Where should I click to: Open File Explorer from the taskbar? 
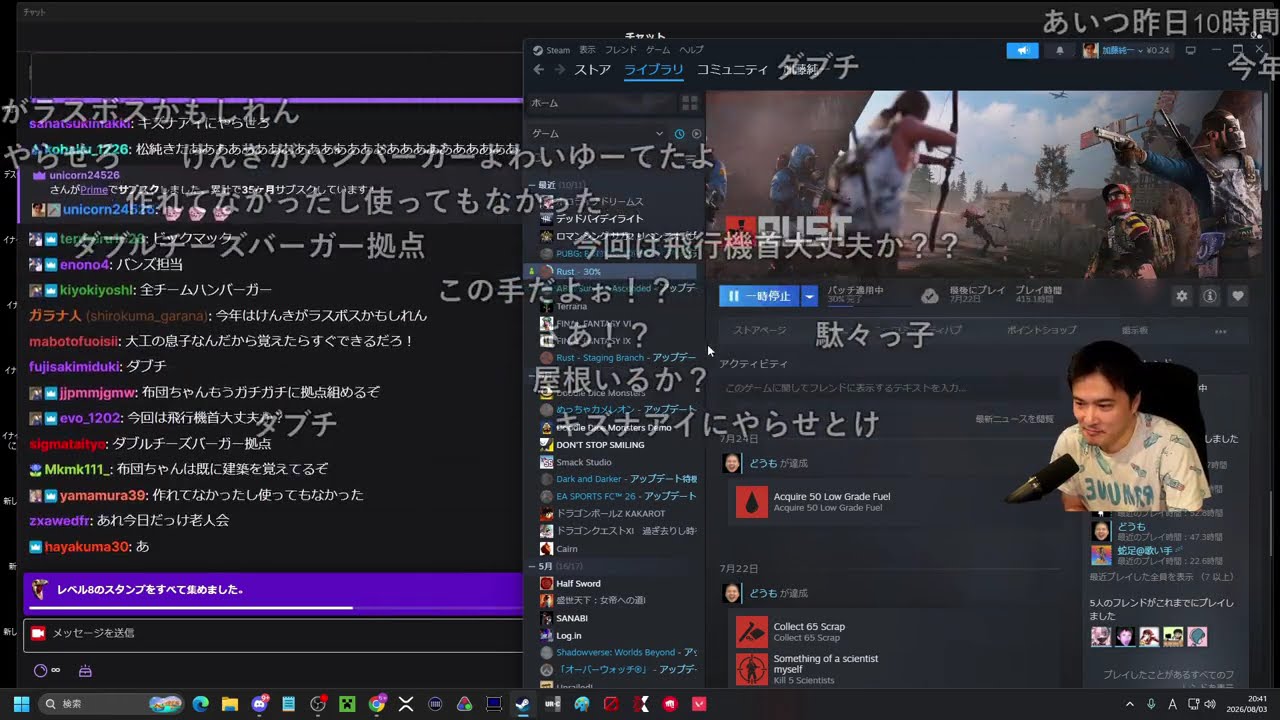[229, 704]
